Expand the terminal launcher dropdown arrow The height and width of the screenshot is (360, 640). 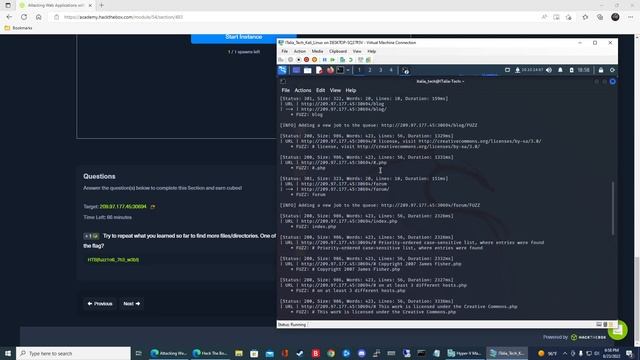348,70
